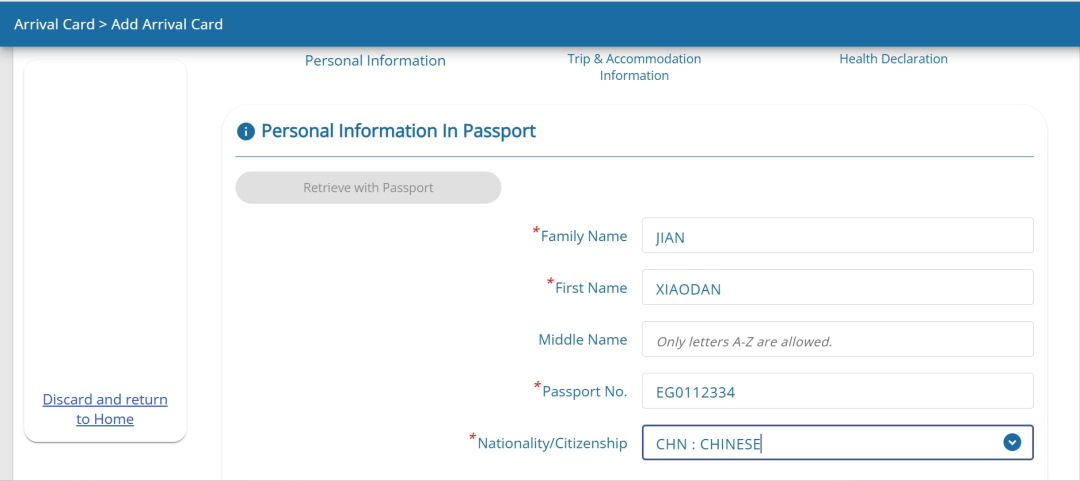This screenshot has width=1080, height=481.
Task: Click Arrival Card in the breadcrumb
Action: tap(54, 24)
